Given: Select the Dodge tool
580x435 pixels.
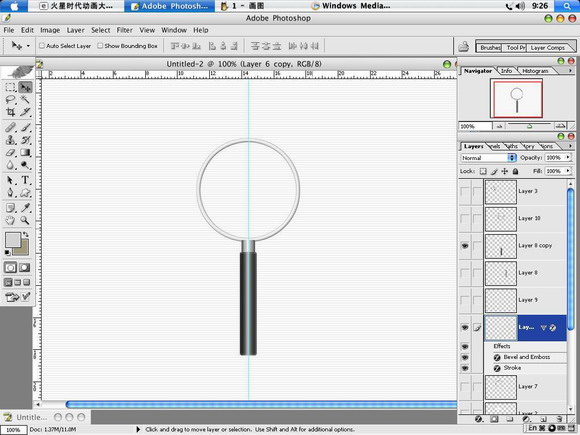Looking at the screenshot, I should click(x=25, y=165).
